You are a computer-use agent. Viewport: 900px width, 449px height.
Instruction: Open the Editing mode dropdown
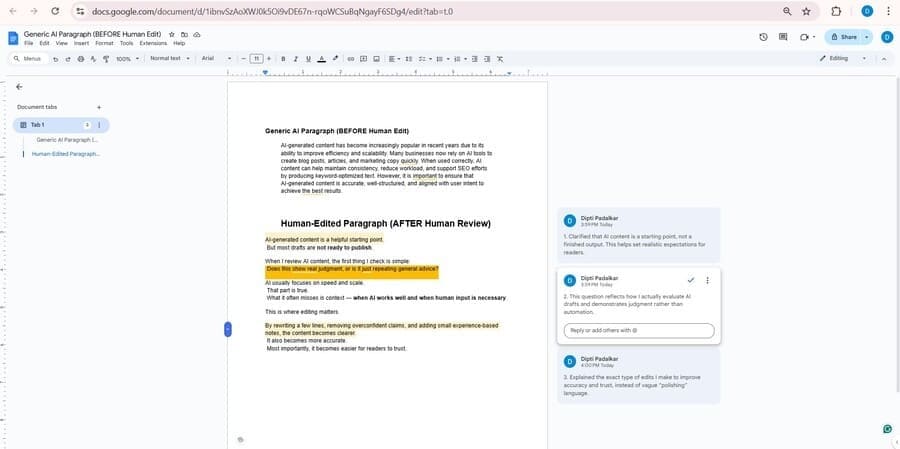(842, 59)
